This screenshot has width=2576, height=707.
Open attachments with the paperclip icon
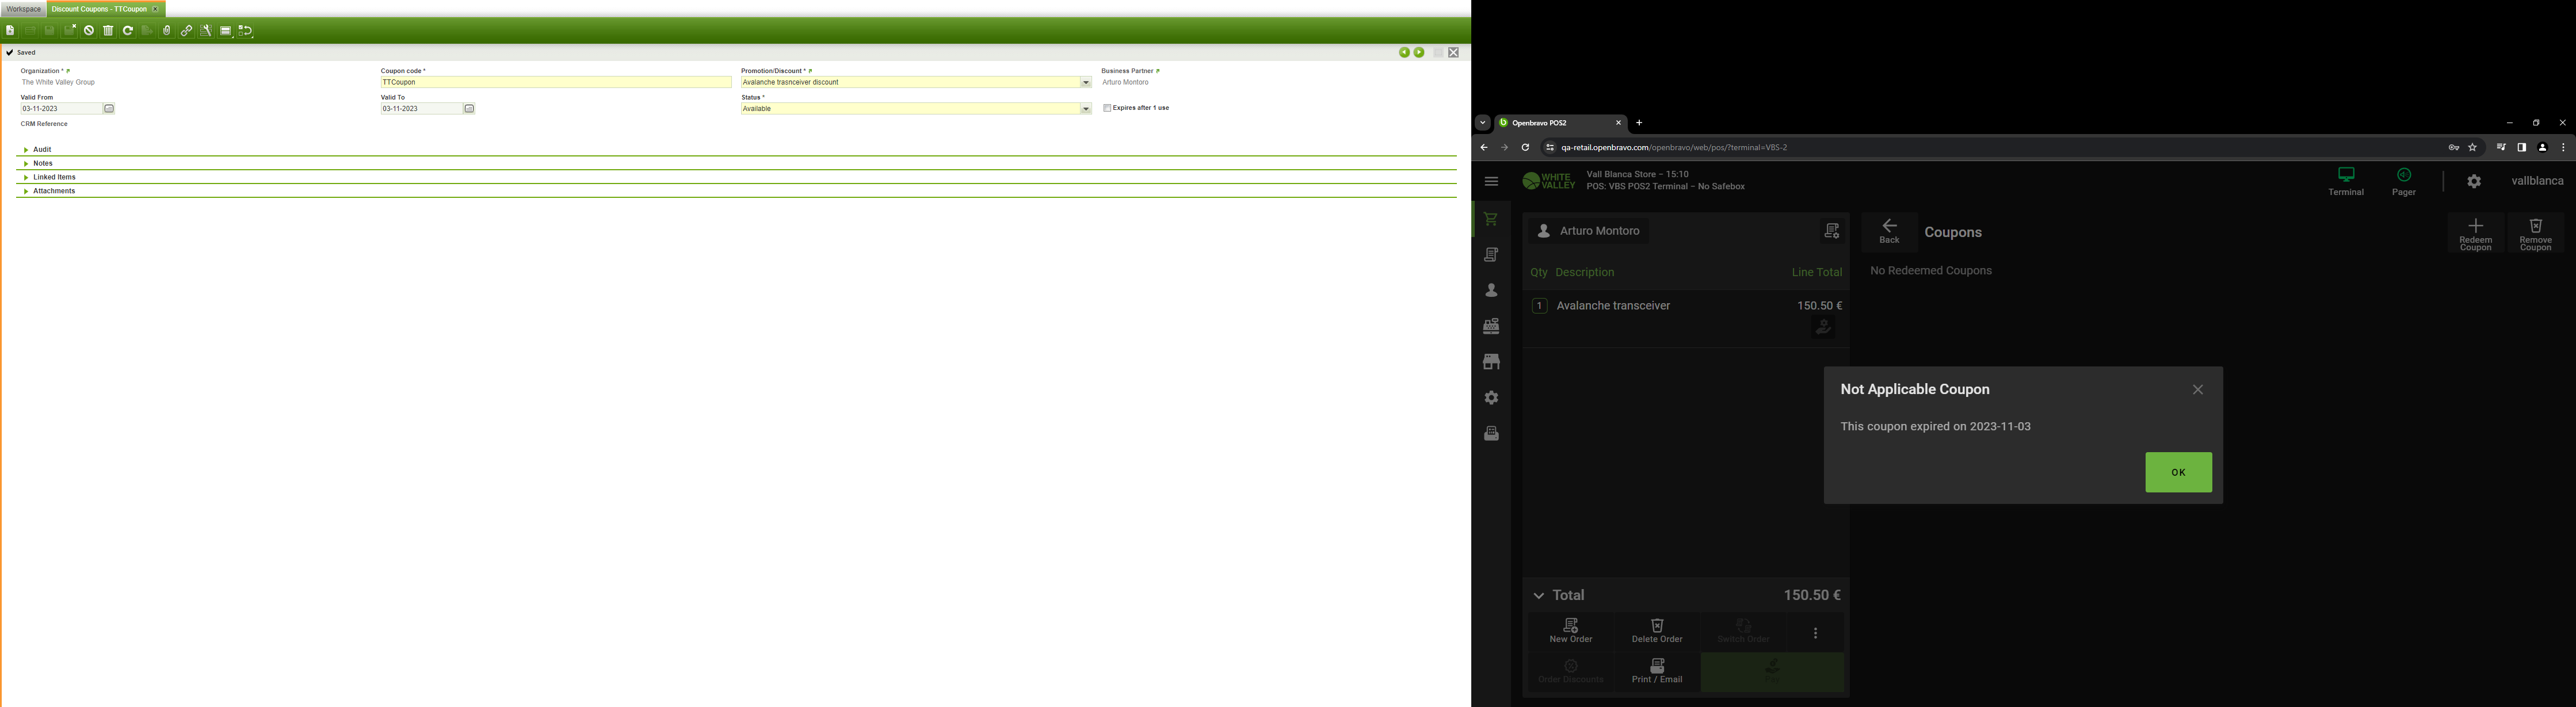[167, 31]
